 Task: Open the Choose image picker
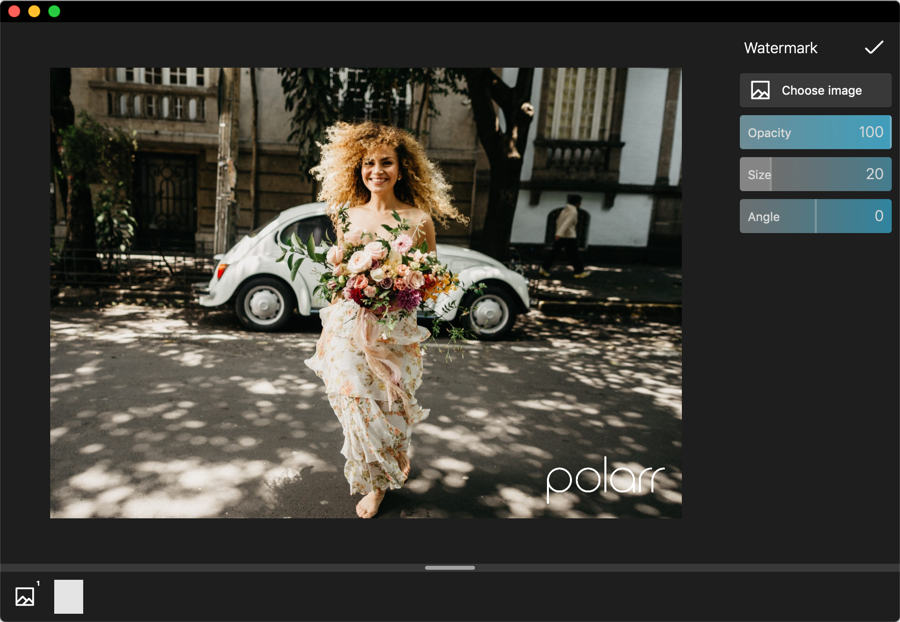coord(815,90)
